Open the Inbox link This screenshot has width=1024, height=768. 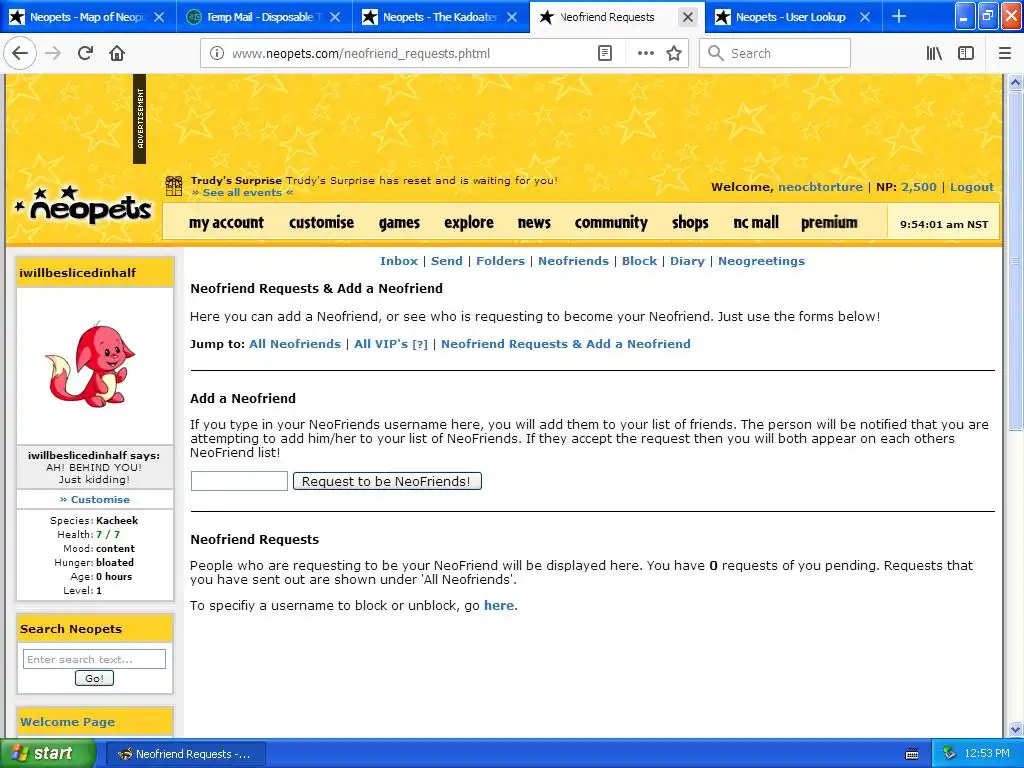tap(399, 261)
